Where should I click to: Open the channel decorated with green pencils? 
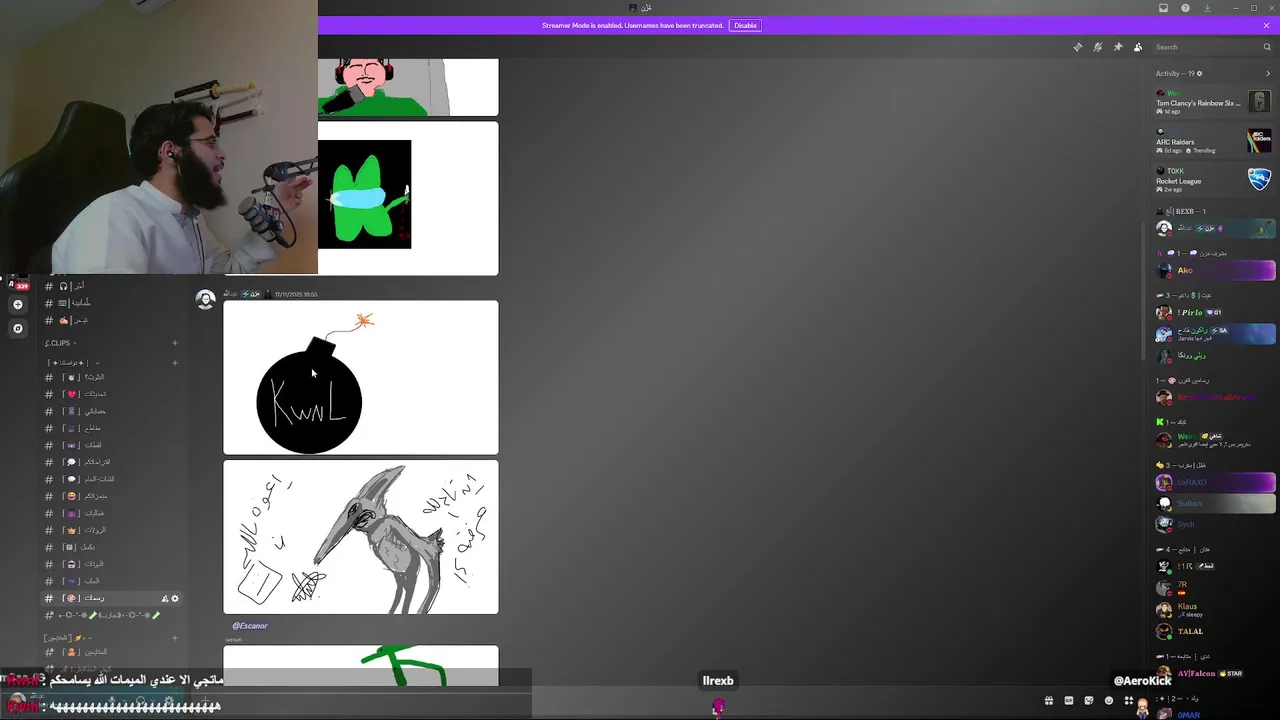(110, 615)
